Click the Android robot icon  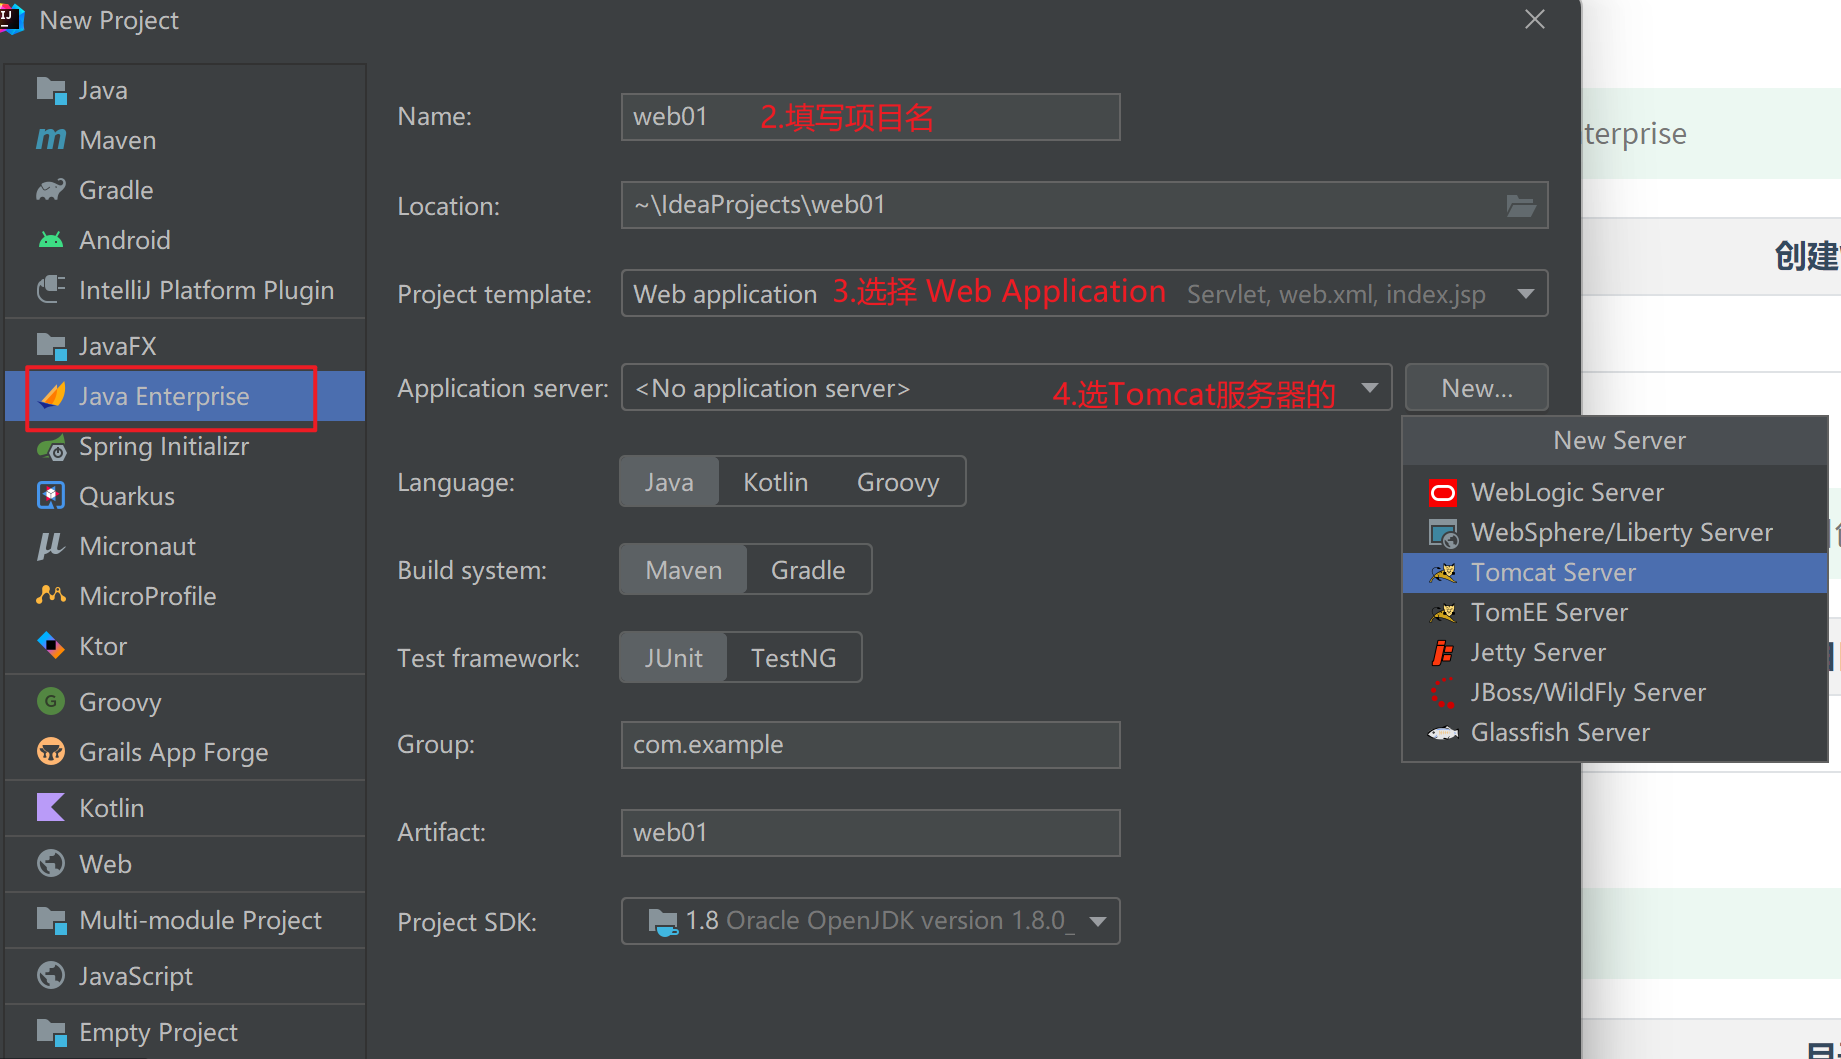(51, 240)
